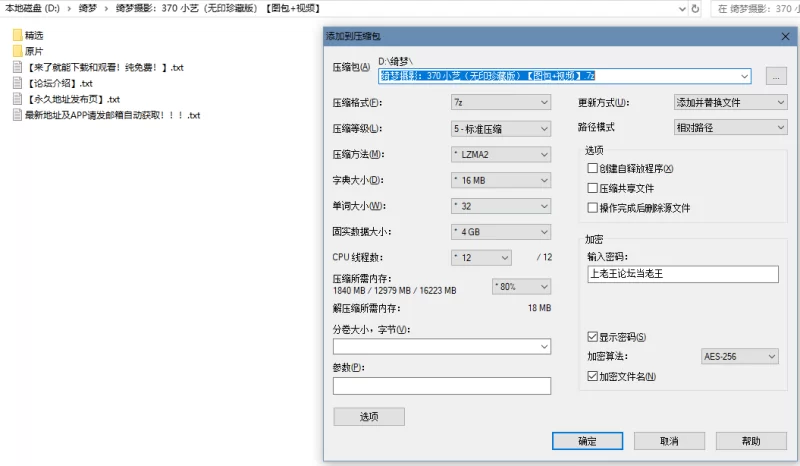The image size is (800, 466).
Task: Select the 【论坛介绍】.txt file icon
Action: pos(17,83)
